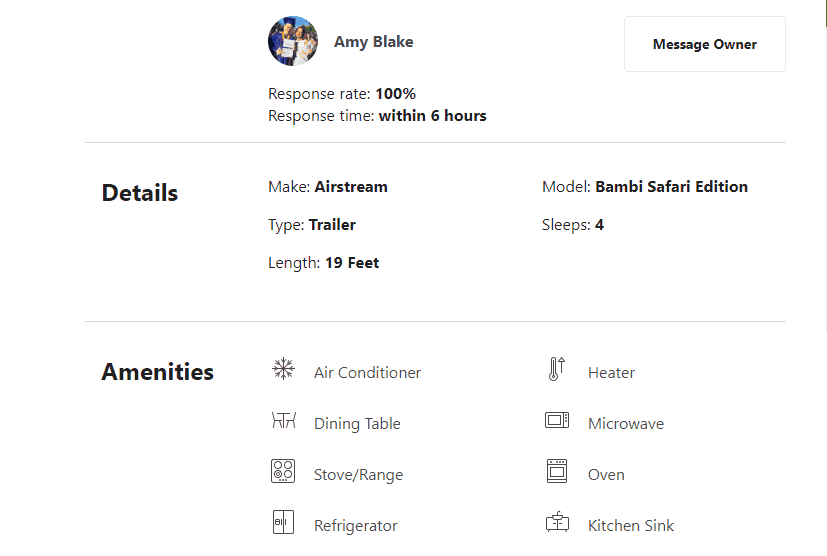Click the Oven icon
This screenshot has width=827, height=556.
557,471
